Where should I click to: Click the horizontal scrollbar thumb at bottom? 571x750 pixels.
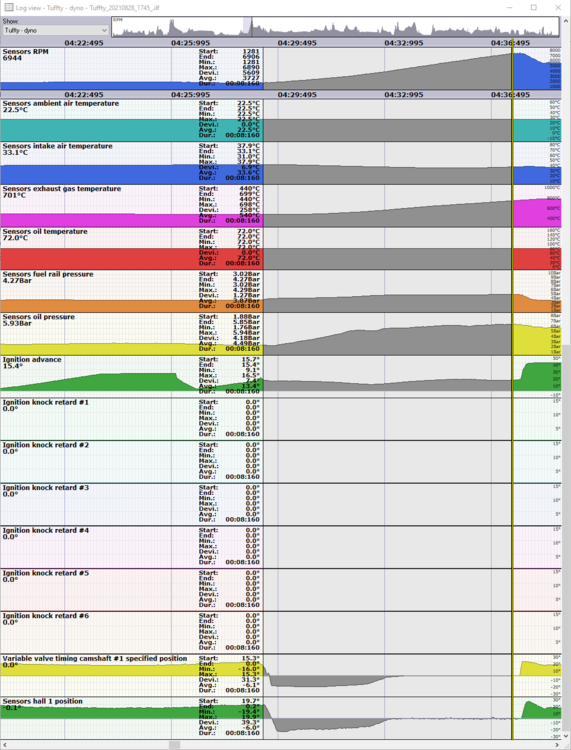[x=175, y=745]
